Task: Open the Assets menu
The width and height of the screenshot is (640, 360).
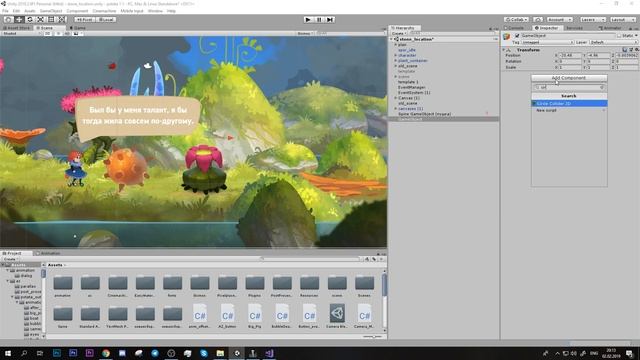Action: pos(30,11)
